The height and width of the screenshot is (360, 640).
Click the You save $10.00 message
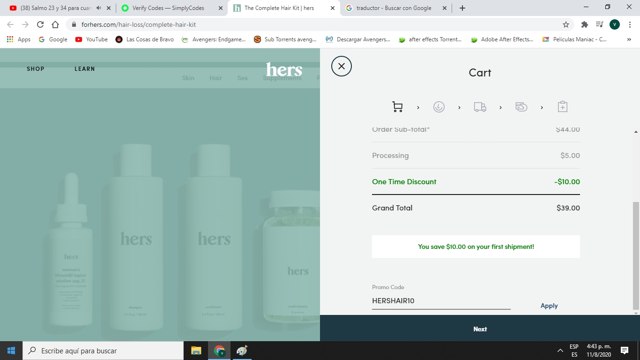[476, 247]
